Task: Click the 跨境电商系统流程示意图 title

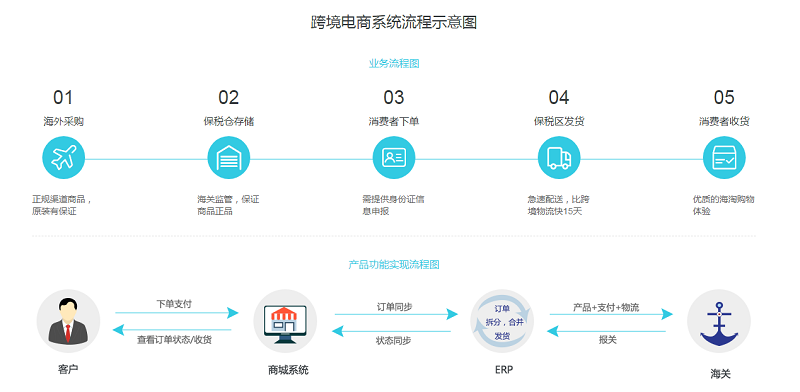Action: point(394,22)
